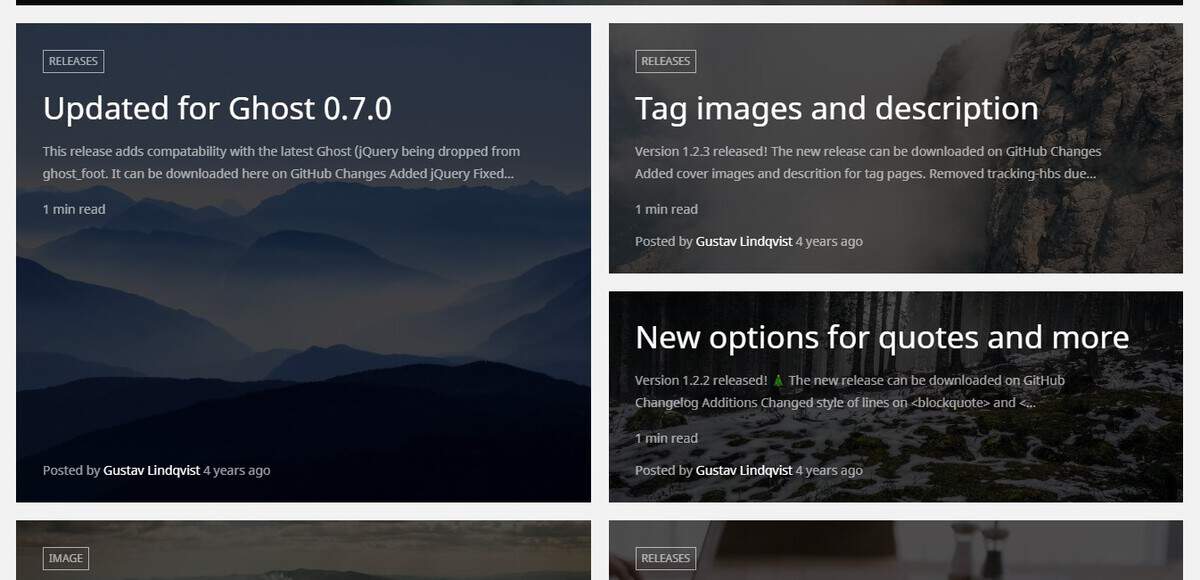Click "4 years ago" under the quotes post
This screenshot has width=1200, height=580.
coord(829,470)
